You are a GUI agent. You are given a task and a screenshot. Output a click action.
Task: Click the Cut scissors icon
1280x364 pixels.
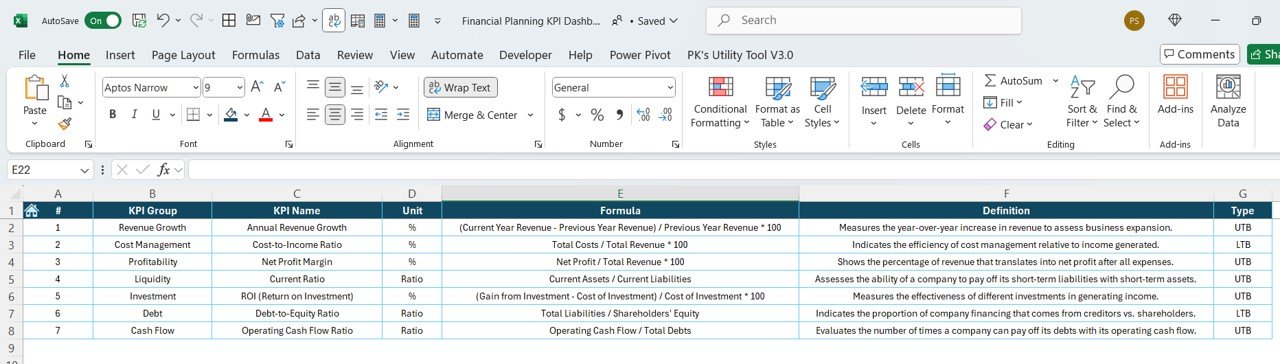coord(64,81)
